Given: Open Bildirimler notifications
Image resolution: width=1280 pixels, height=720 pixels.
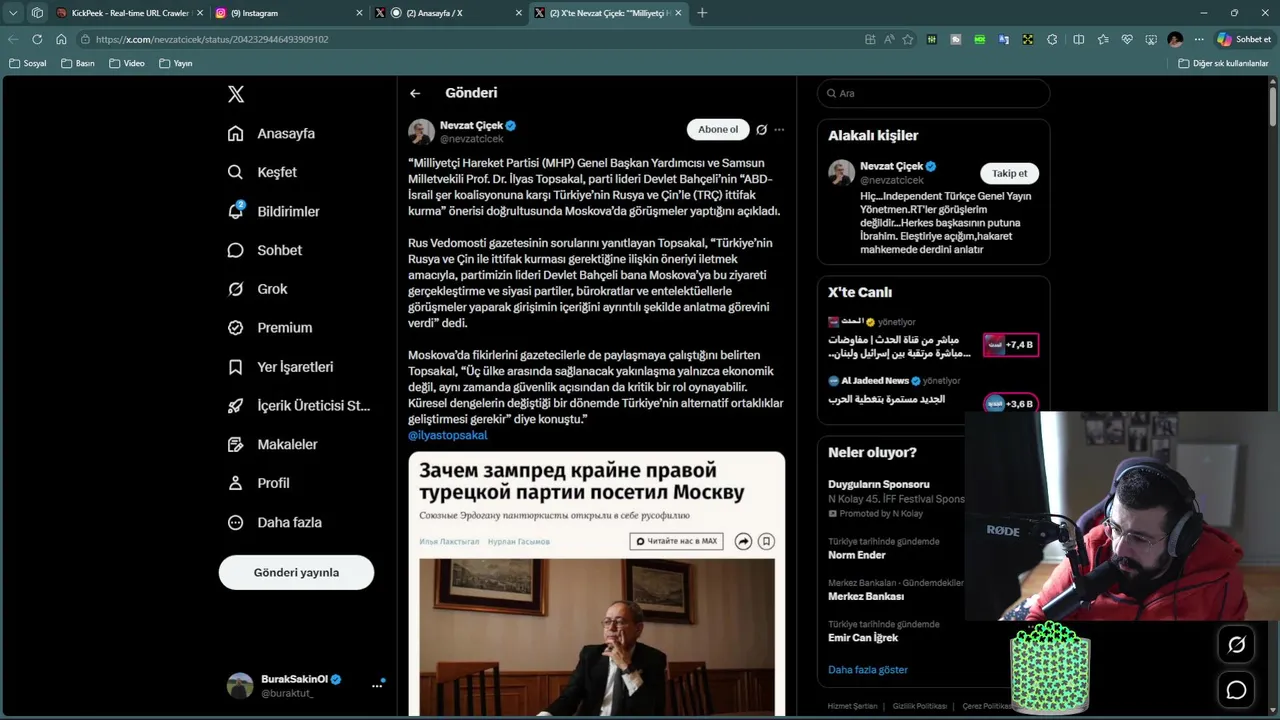Looking at the screenshot, I should (x=273, y=211).
